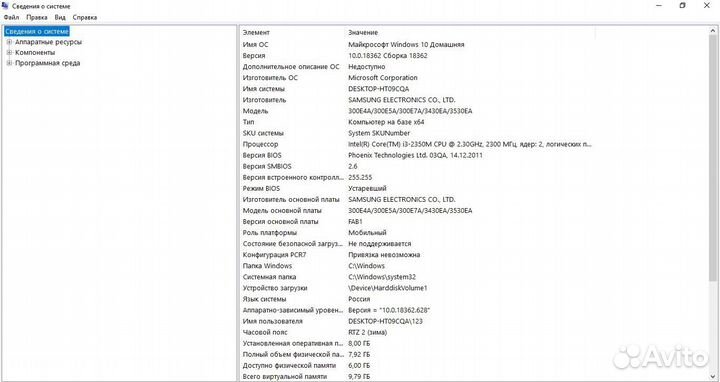The image size is (720, 382).
Task: Select the Версия row label
Action: [x=254, y=56]
